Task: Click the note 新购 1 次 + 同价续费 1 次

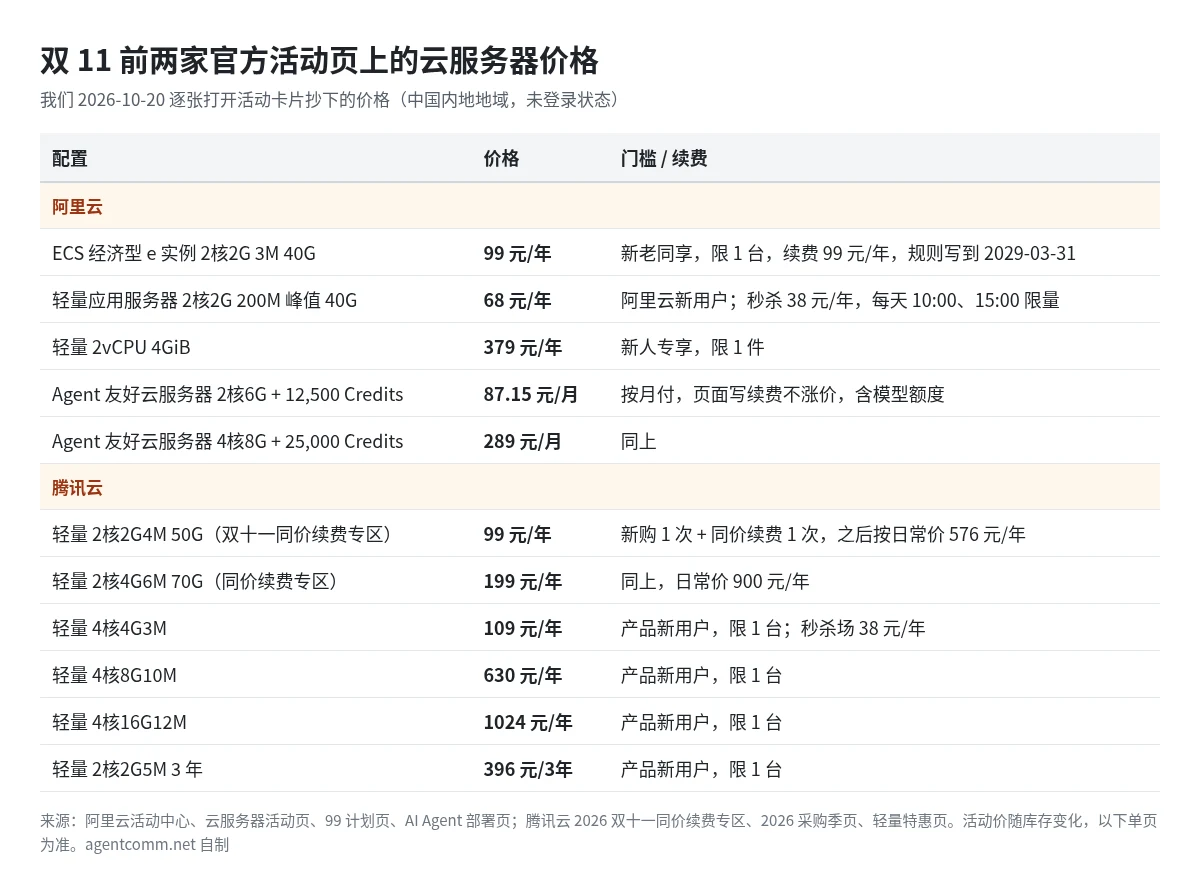Action: [823, 535]
